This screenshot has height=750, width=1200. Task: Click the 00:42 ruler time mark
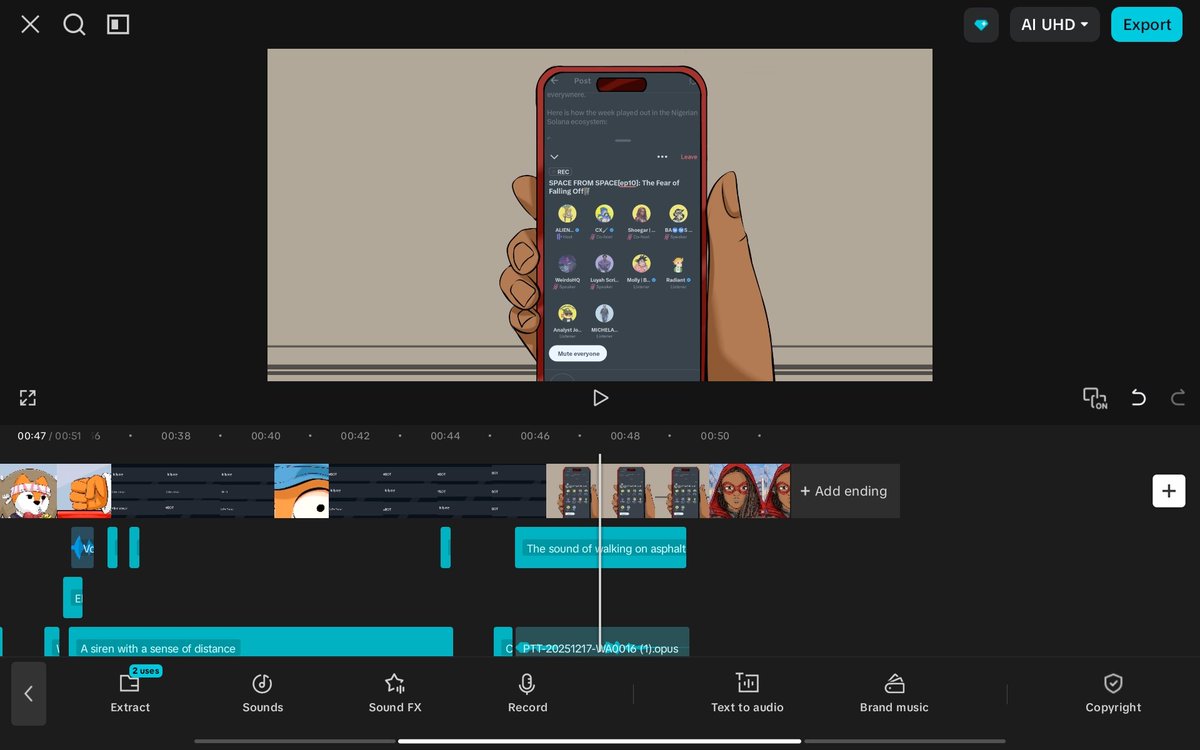coord(355,436)
